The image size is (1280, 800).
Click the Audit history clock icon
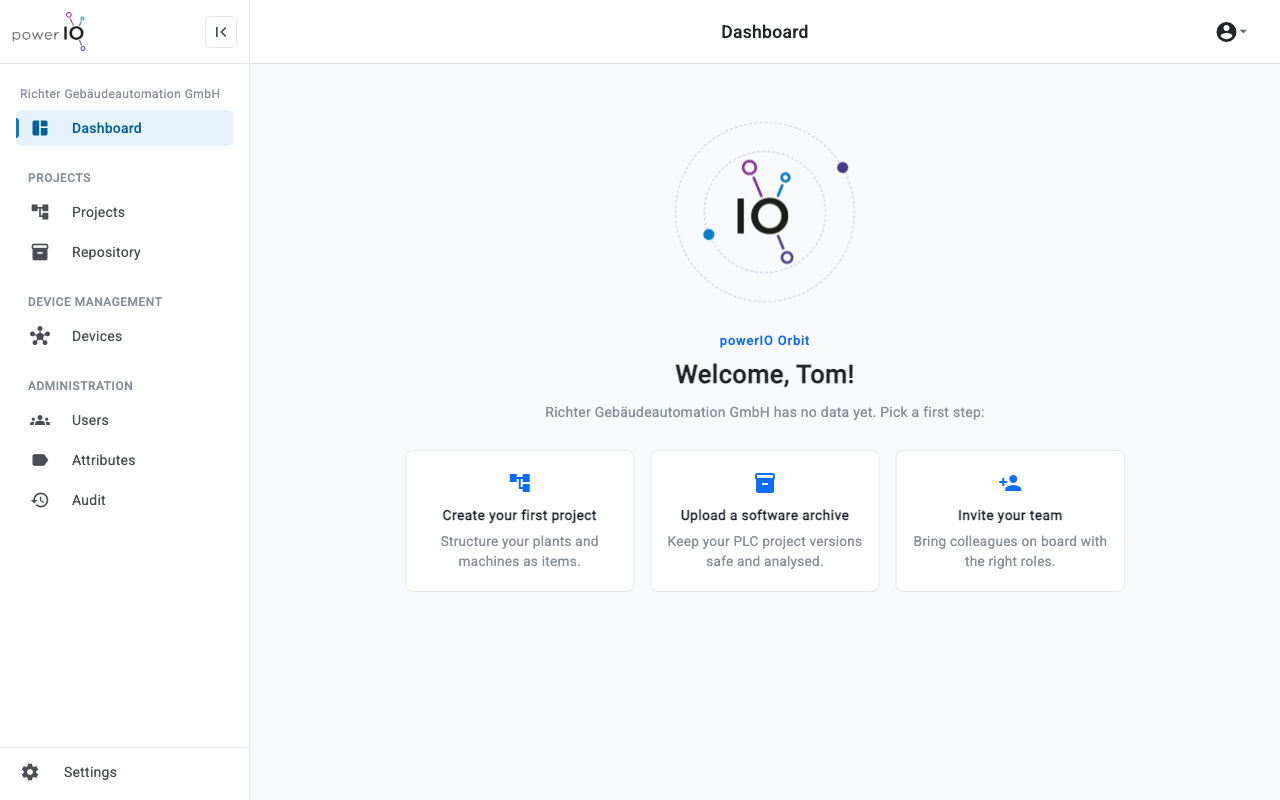(x=40, y=500)
